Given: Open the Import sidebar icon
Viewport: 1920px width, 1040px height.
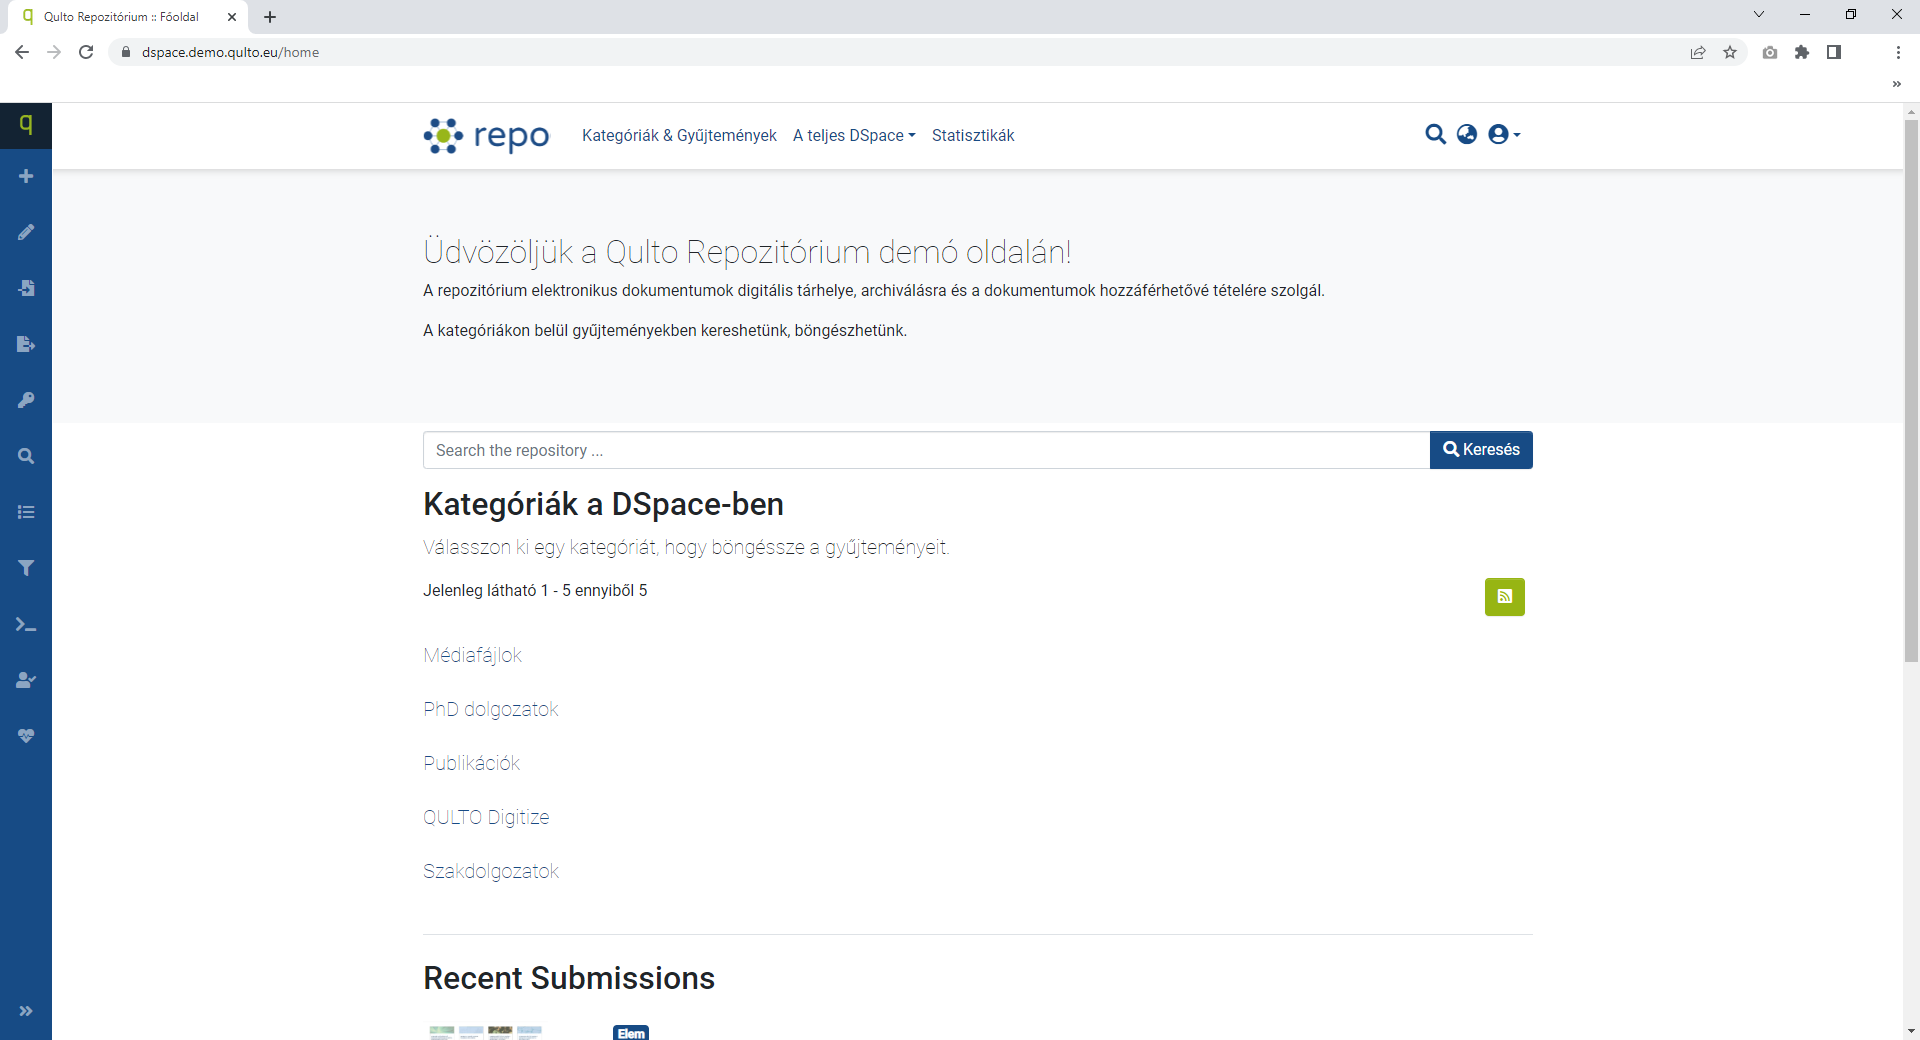Looking at the screenshot, I should 26,288.
